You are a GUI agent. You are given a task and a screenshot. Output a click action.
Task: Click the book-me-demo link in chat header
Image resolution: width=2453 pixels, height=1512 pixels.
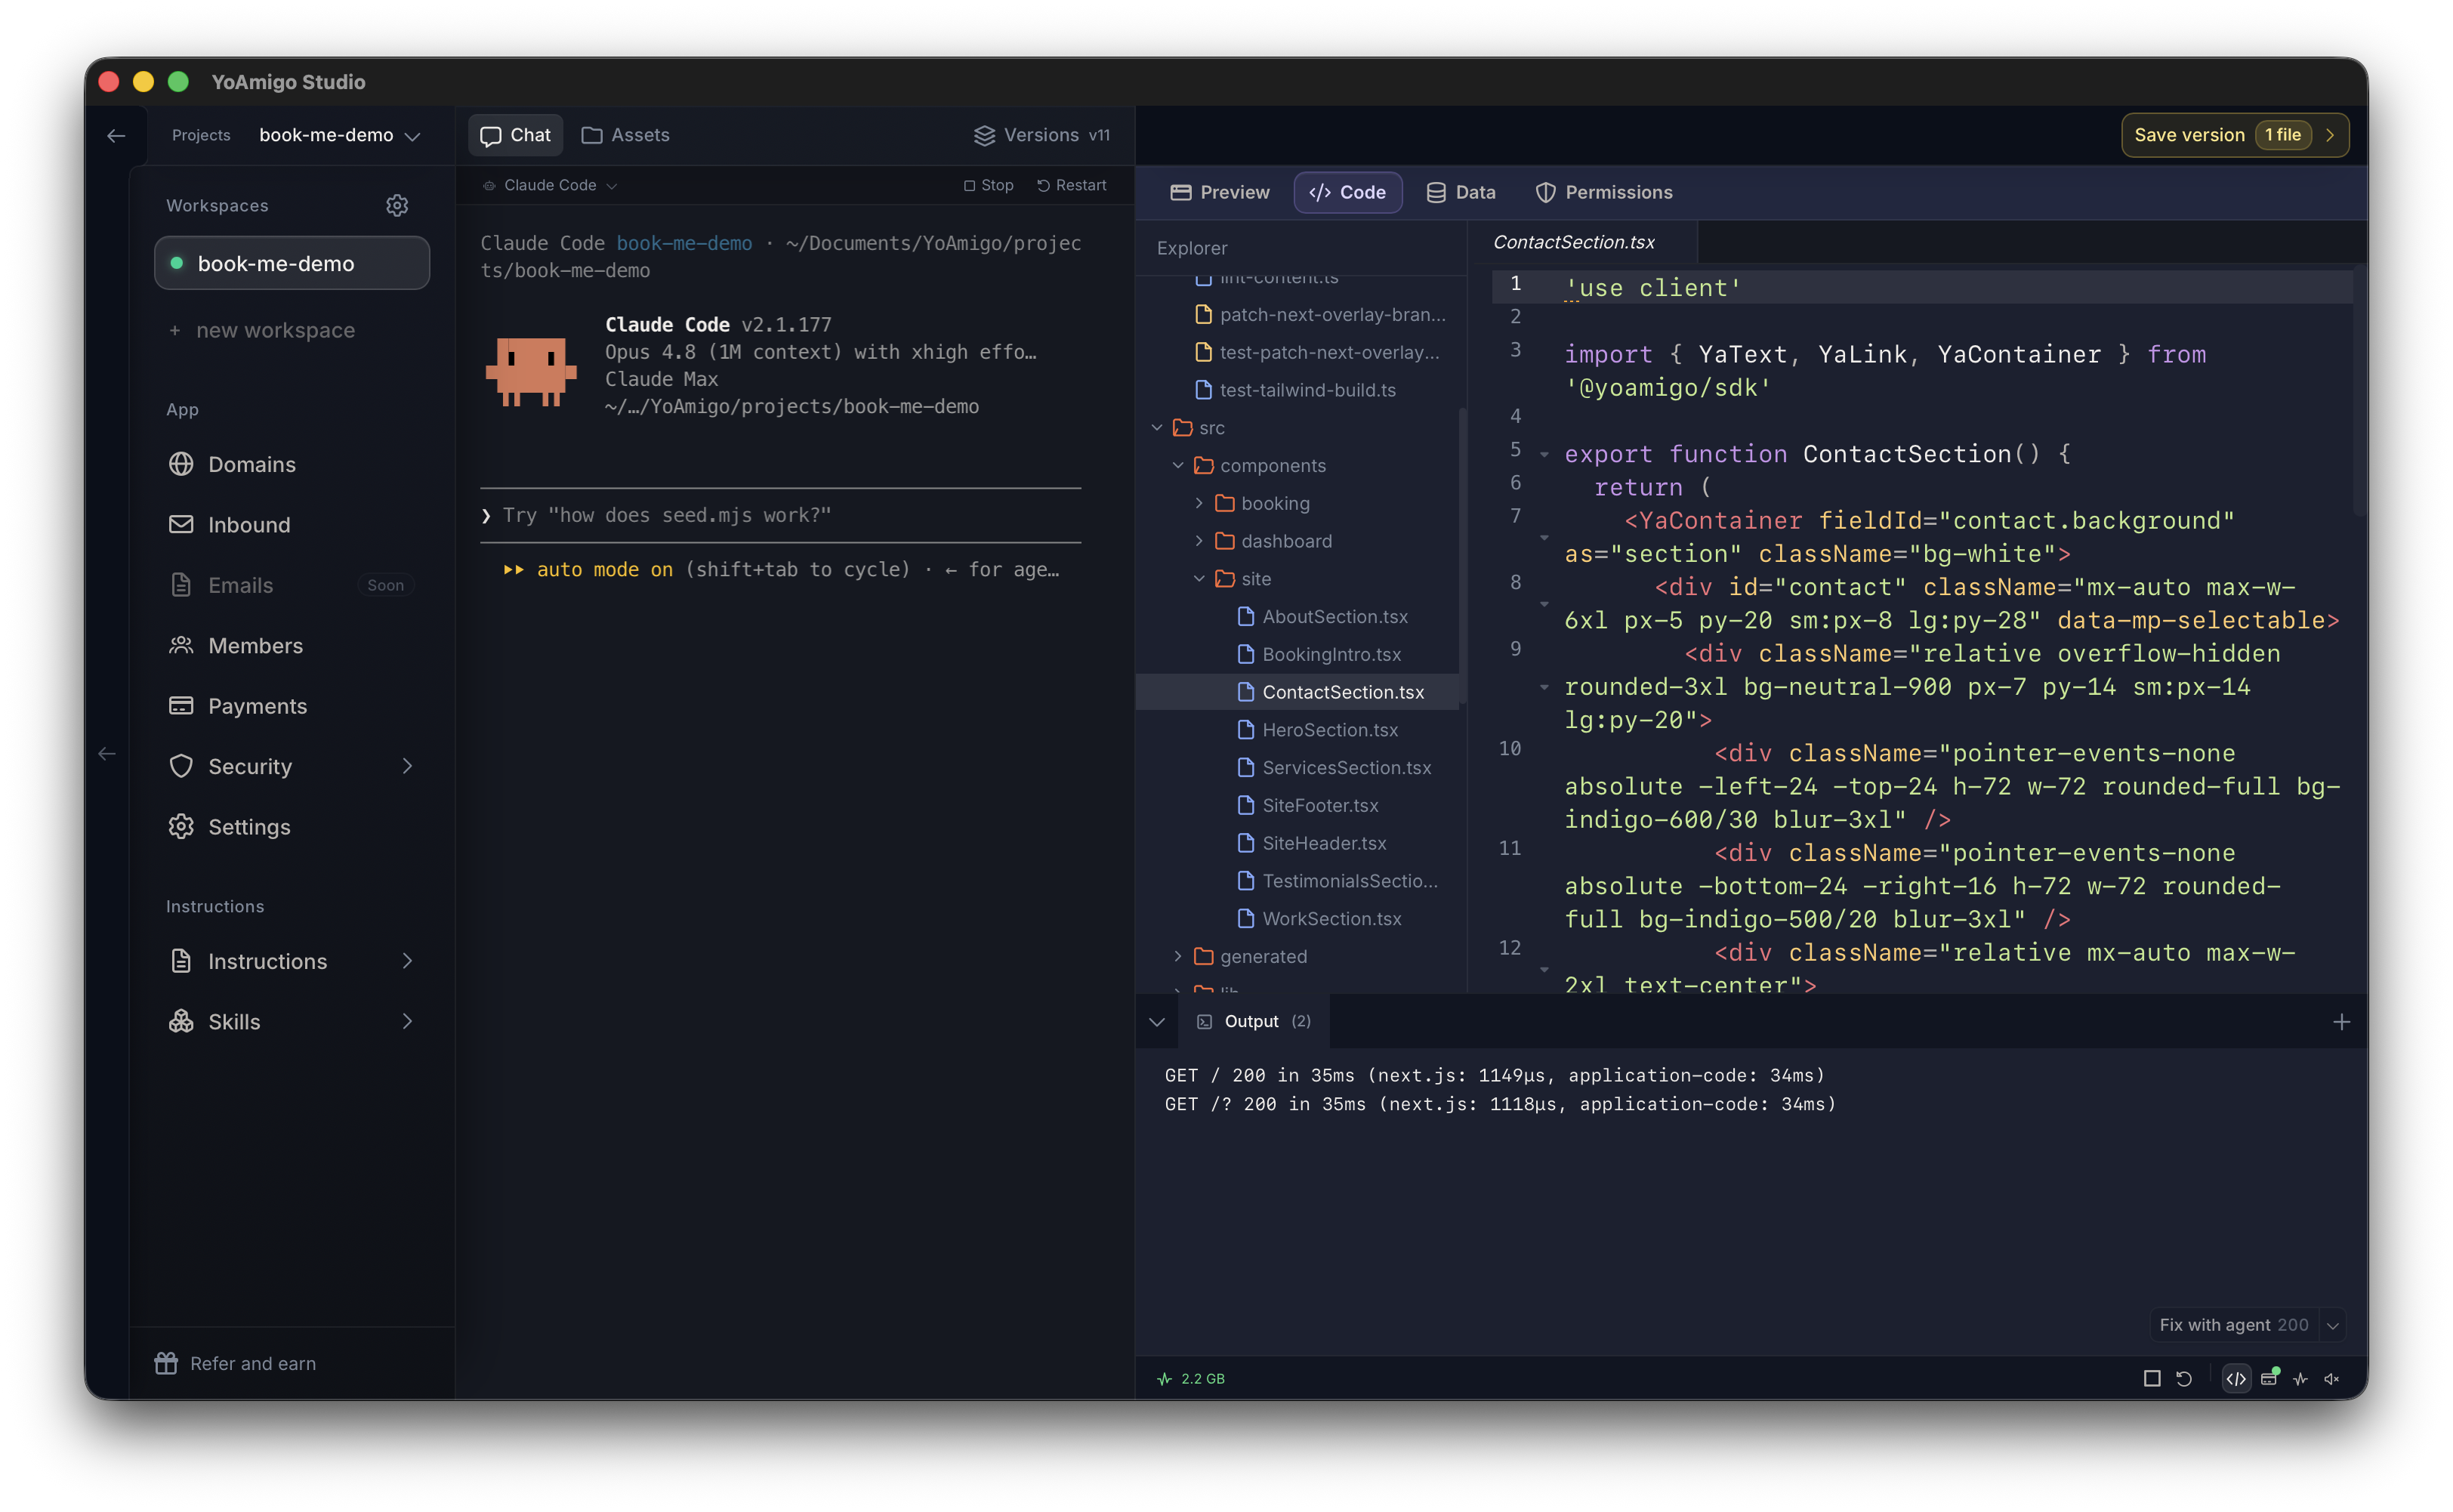(x=684, y=243)
